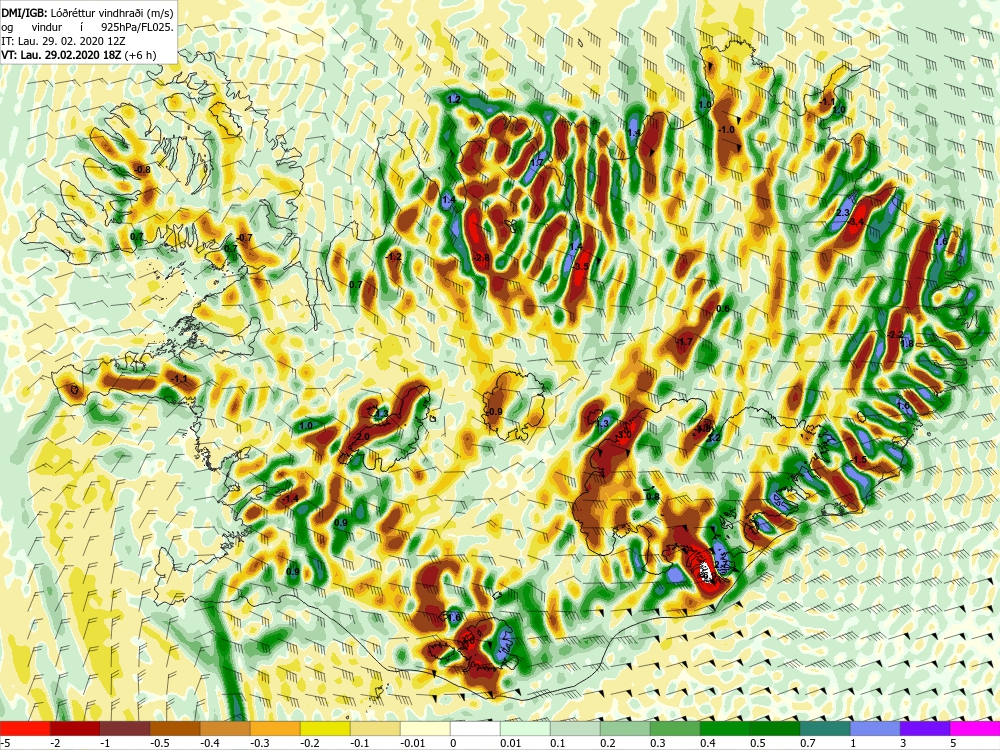Click the purple legend swatch labeled 3

pos(925,728)
